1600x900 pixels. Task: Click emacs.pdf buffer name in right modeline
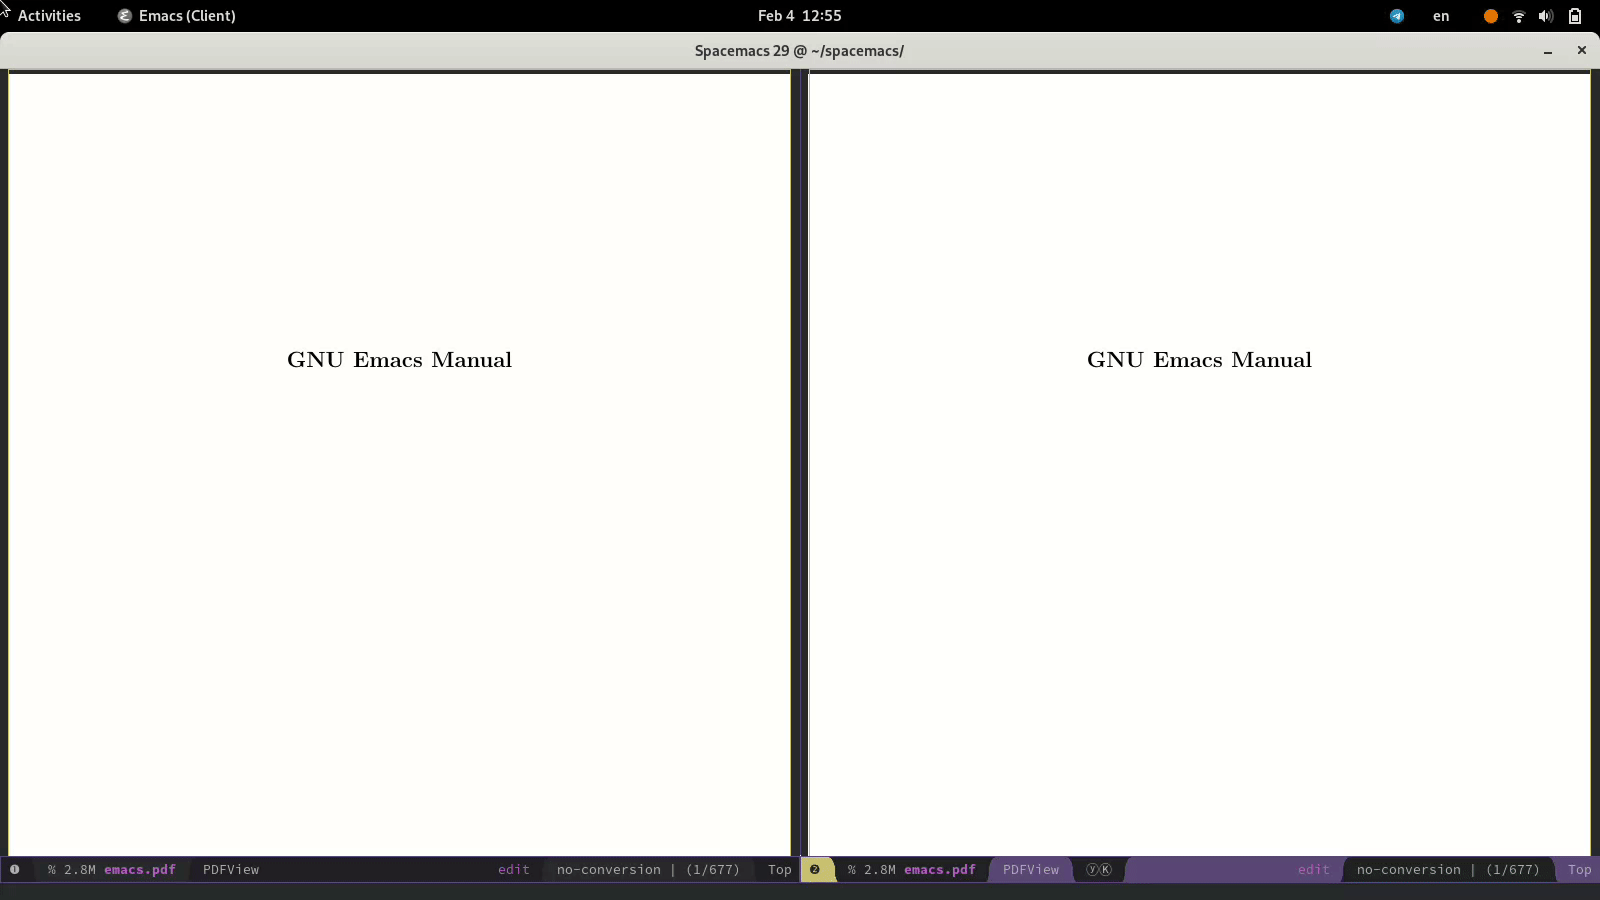tap(940, 870)
